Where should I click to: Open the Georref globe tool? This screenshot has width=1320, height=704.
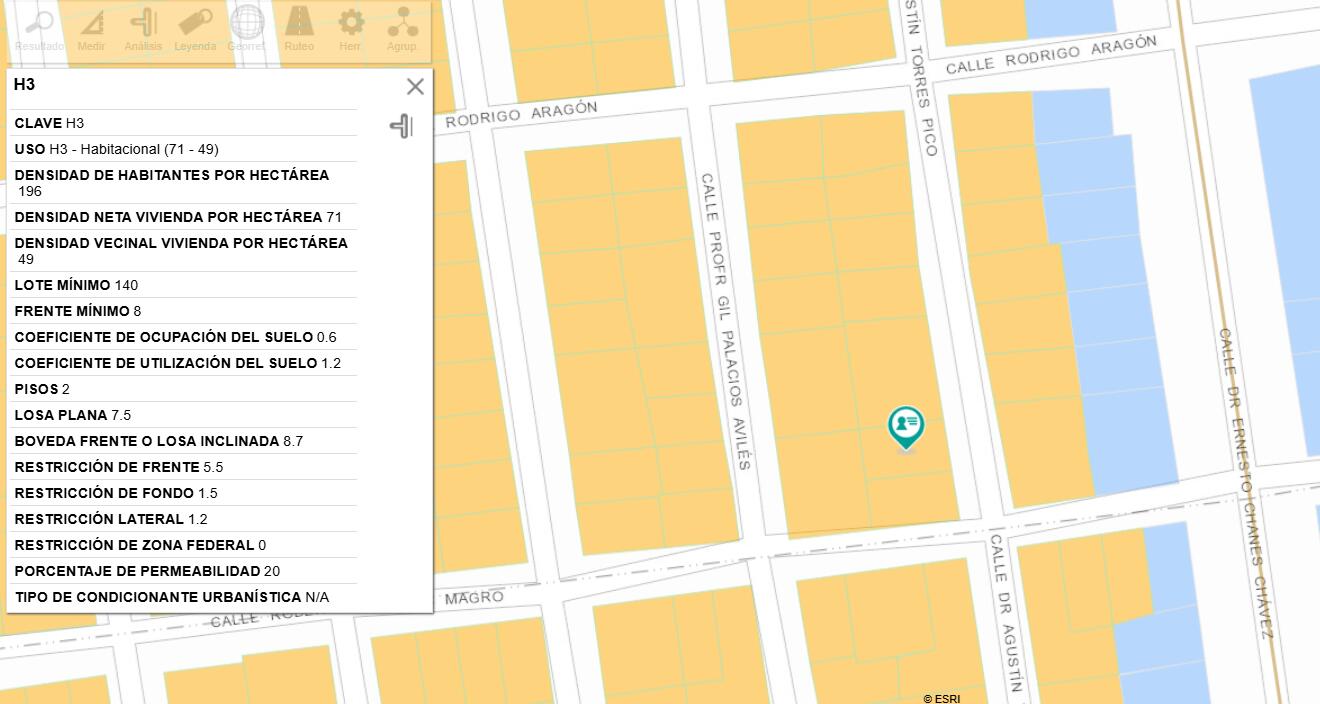247,30
